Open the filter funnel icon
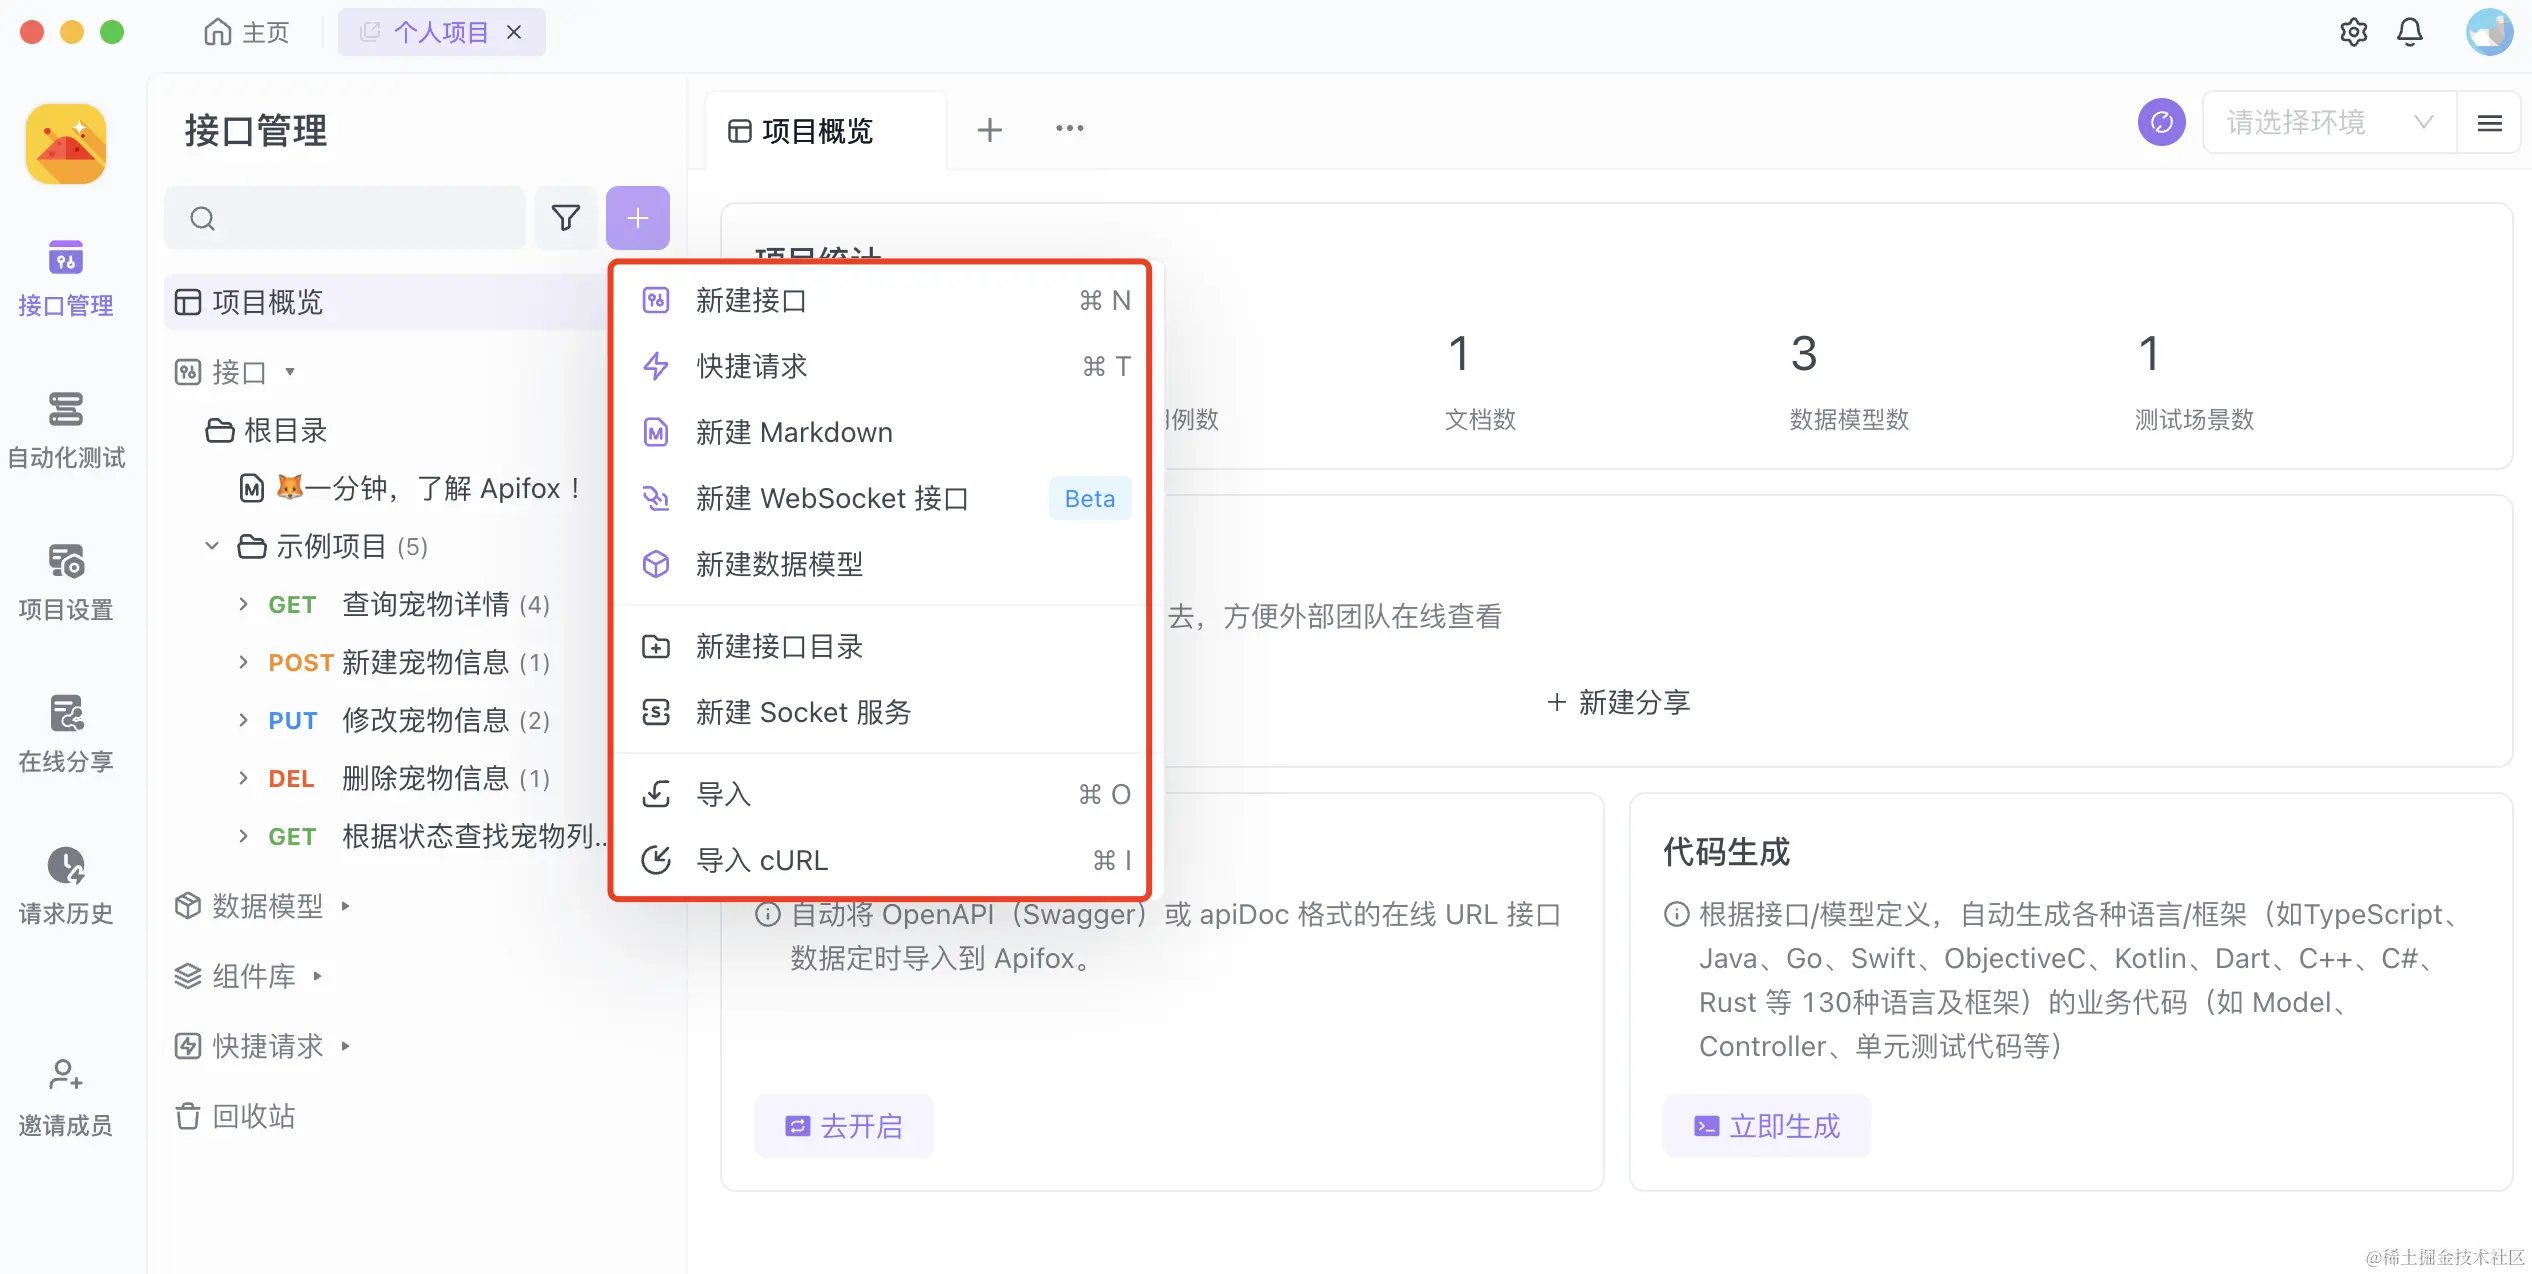 566,218
